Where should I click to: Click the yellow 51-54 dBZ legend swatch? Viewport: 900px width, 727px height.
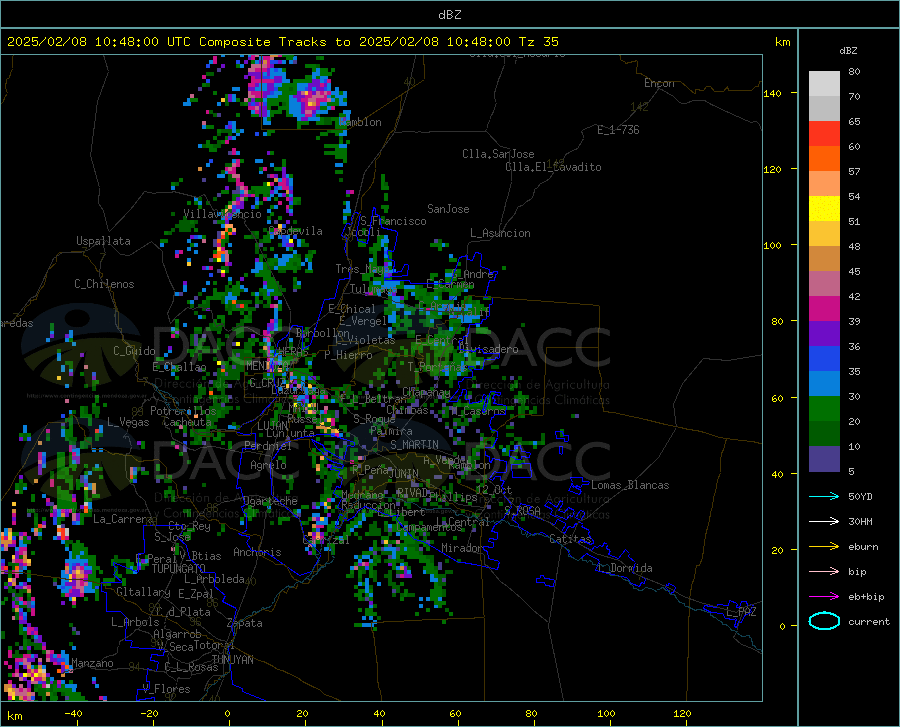pyautogui.click(x=824, y=208)
